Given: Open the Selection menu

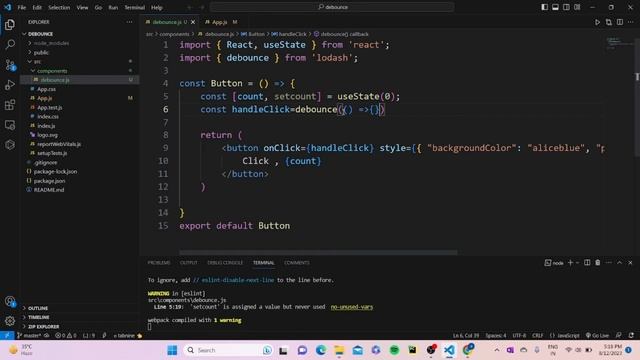Looking at the screenshot, I should 59,7.
